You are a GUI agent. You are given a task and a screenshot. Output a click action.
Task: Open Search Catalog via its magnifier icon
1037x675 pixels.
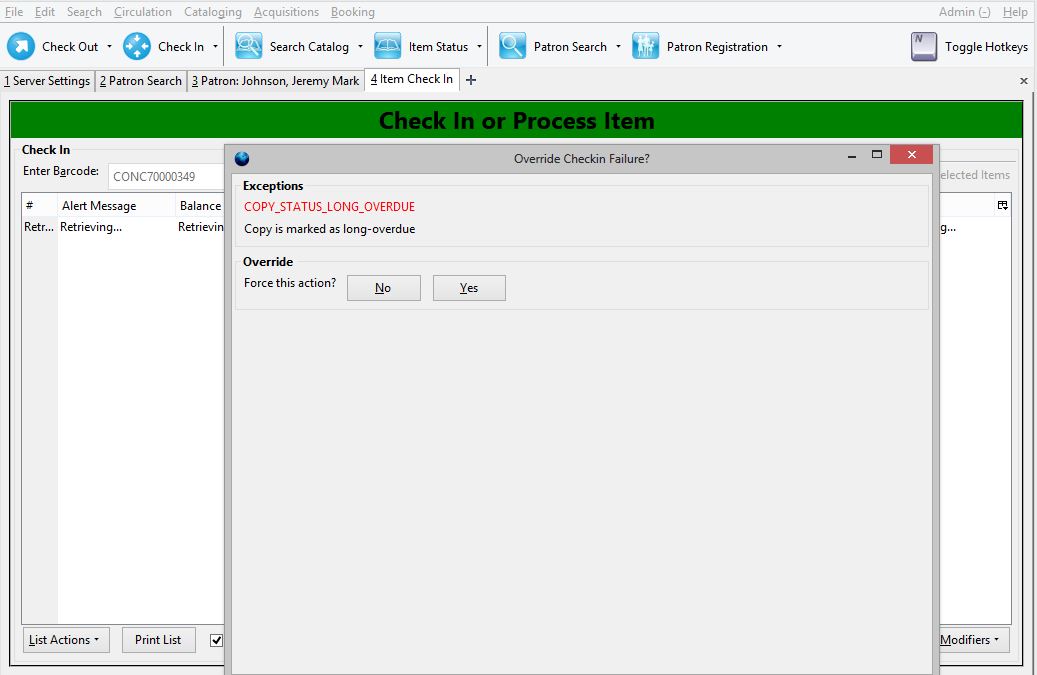[x=249, y=46]
